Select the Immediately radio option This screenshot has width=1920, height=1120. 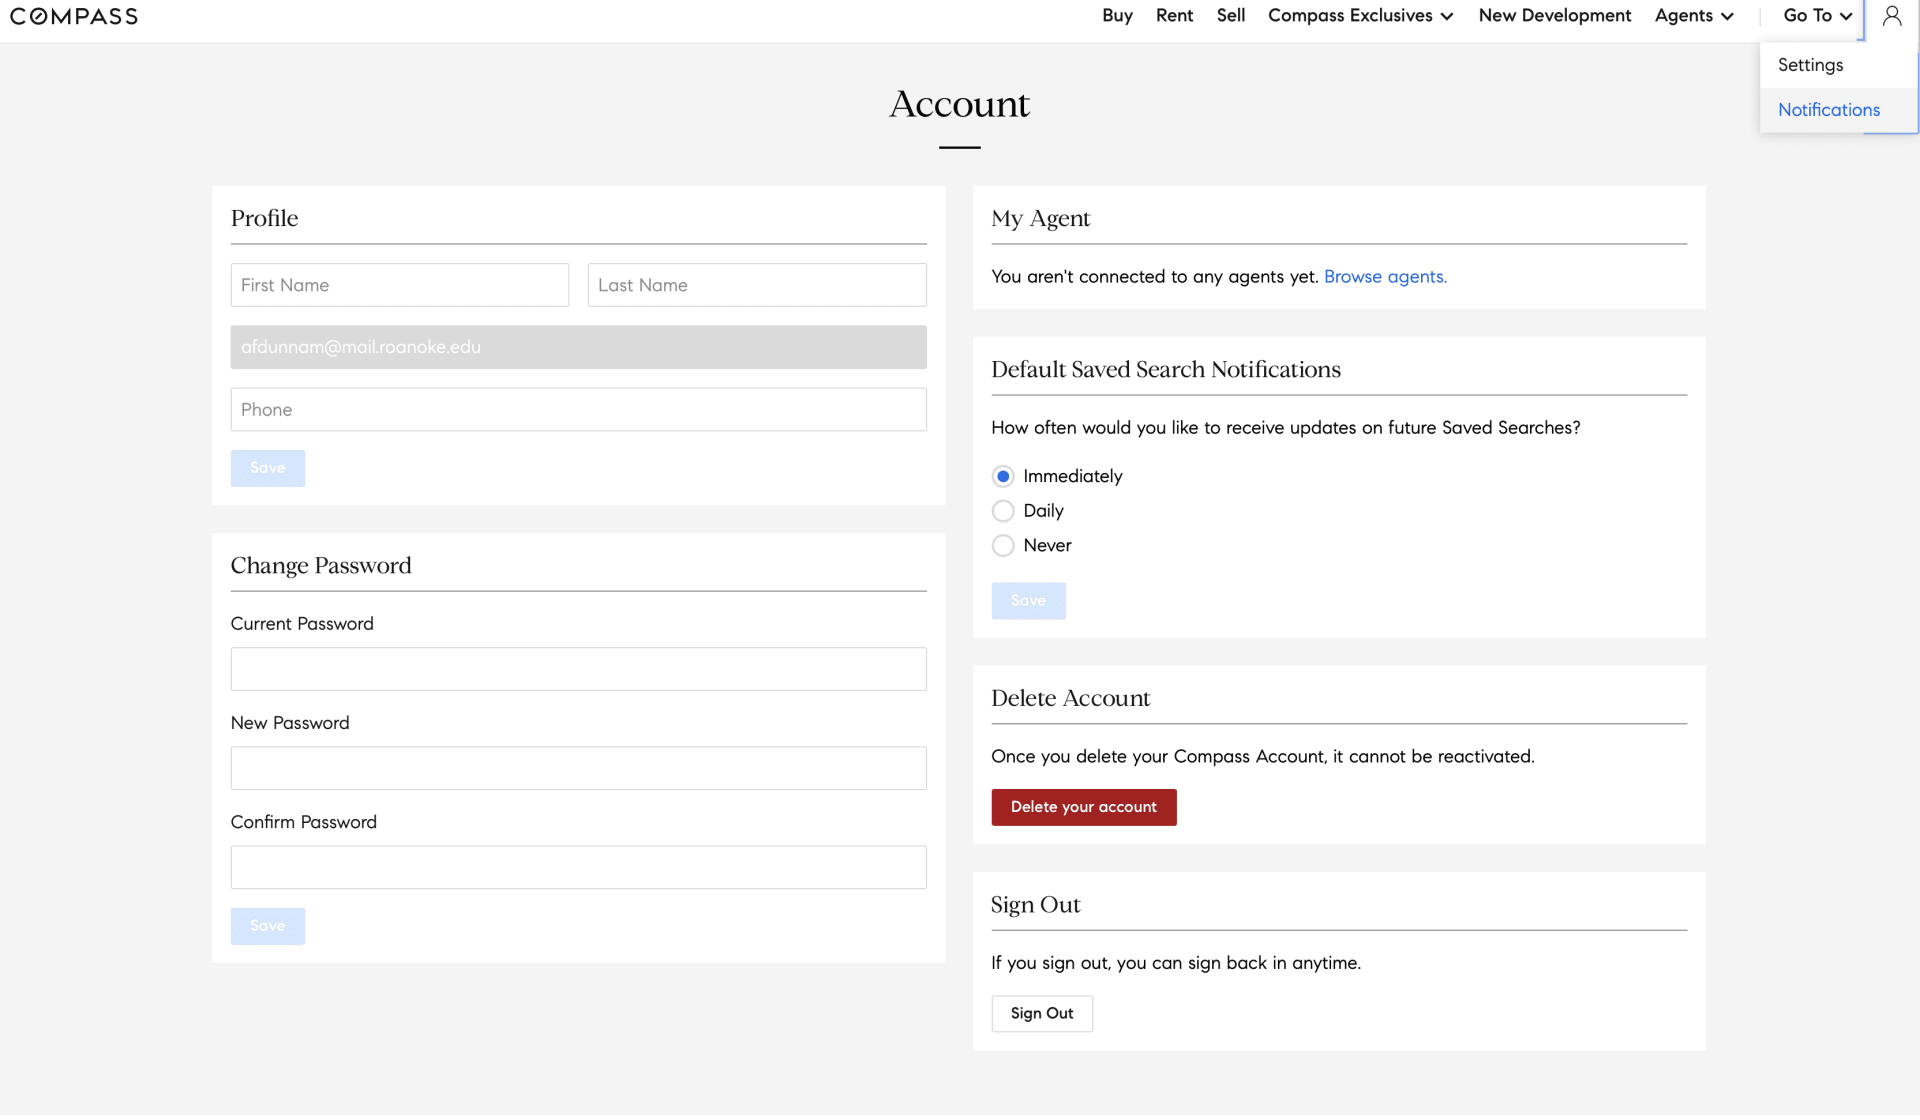coord(1003,477)
